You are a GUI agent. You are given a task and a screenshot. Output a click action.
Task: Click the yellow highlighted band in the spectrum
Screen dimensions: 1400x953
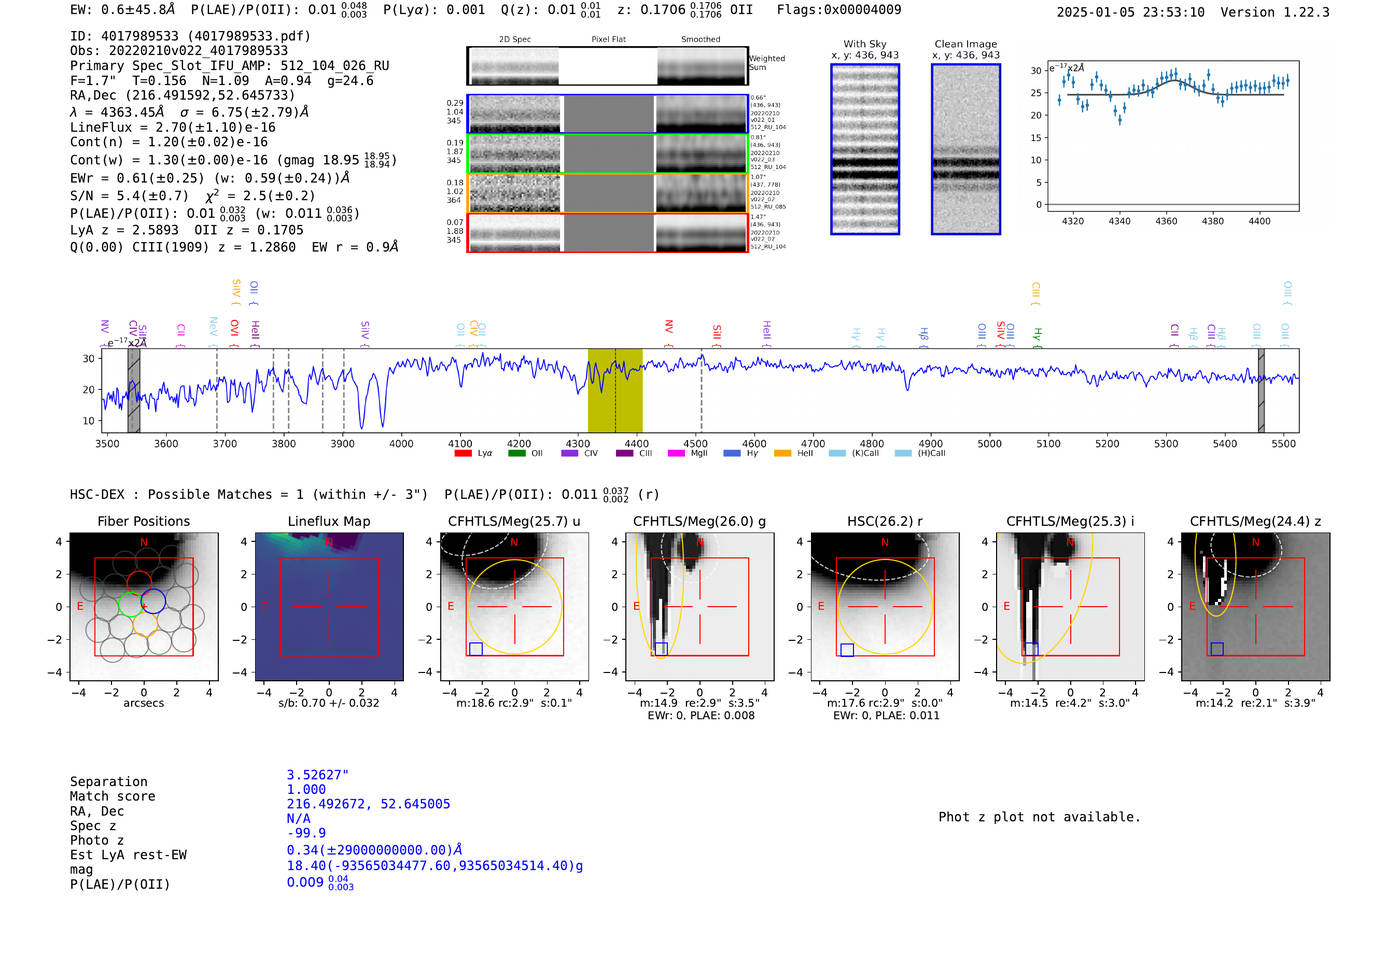click(615, 390)
